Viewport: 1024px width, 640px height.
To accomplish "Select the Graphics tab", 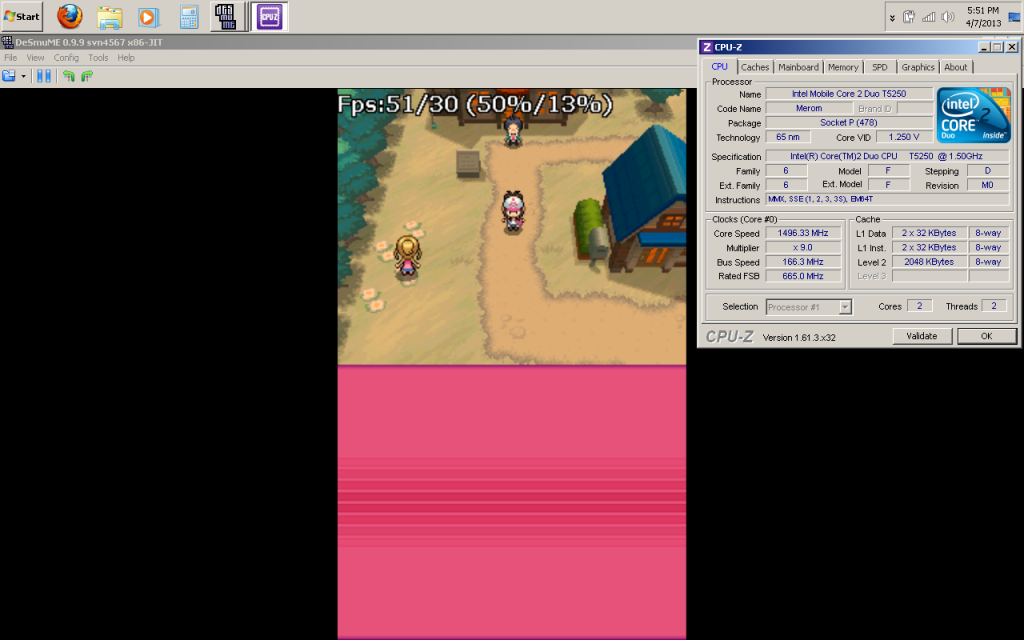I will point(917,67).
